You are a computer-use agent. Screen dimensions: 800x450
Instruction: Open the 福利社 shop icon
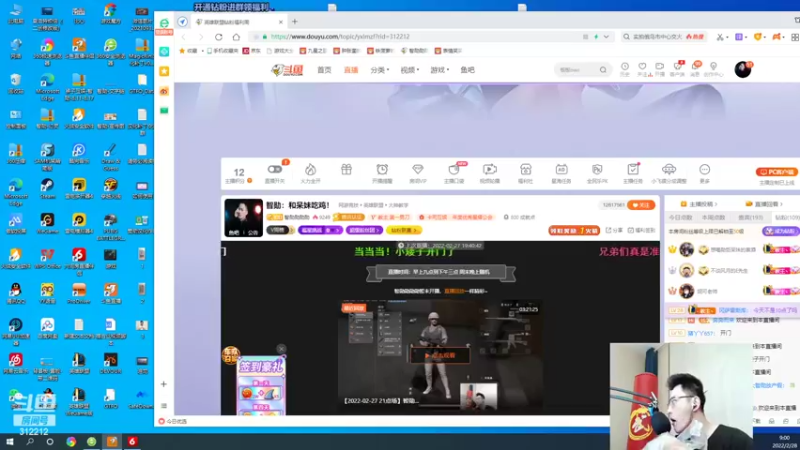(x=526, y=172)
